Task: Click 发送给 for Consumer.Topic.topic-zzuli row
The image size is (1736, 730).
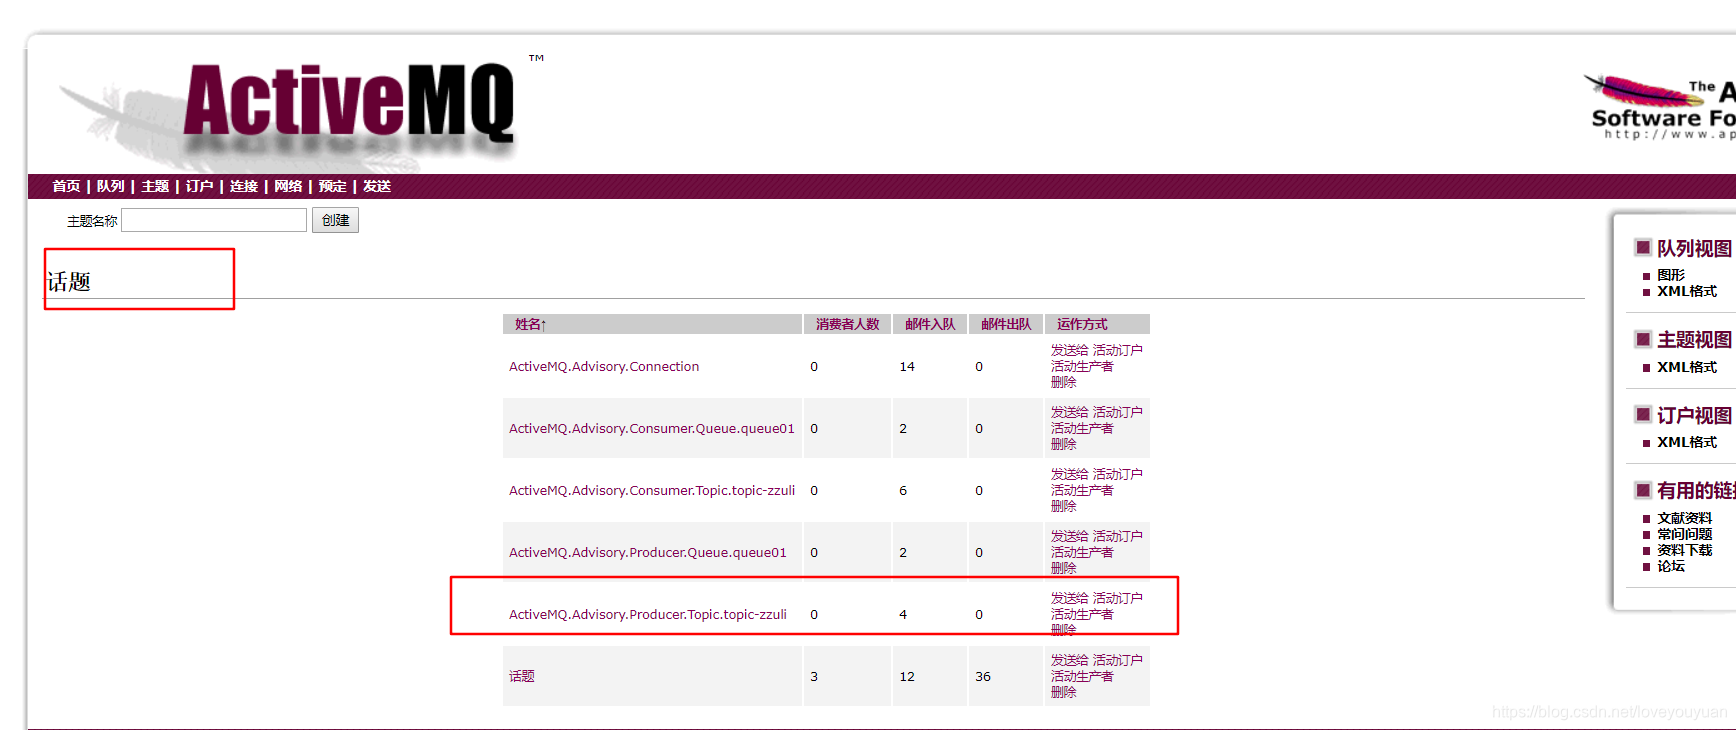Action: tap(1069, 474)
